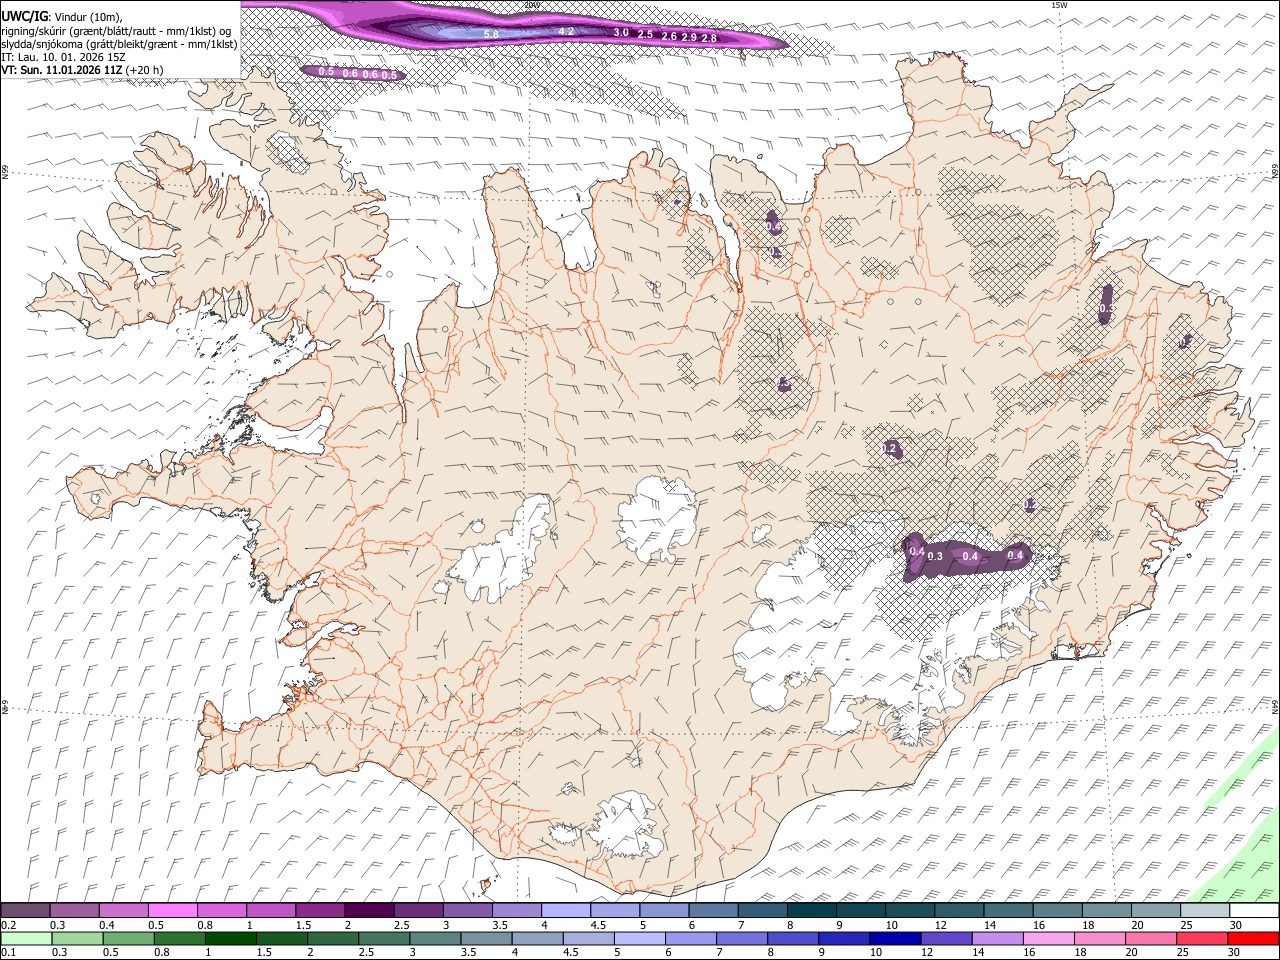Click the '5.8' precipitation value on the map

point(491,35)
